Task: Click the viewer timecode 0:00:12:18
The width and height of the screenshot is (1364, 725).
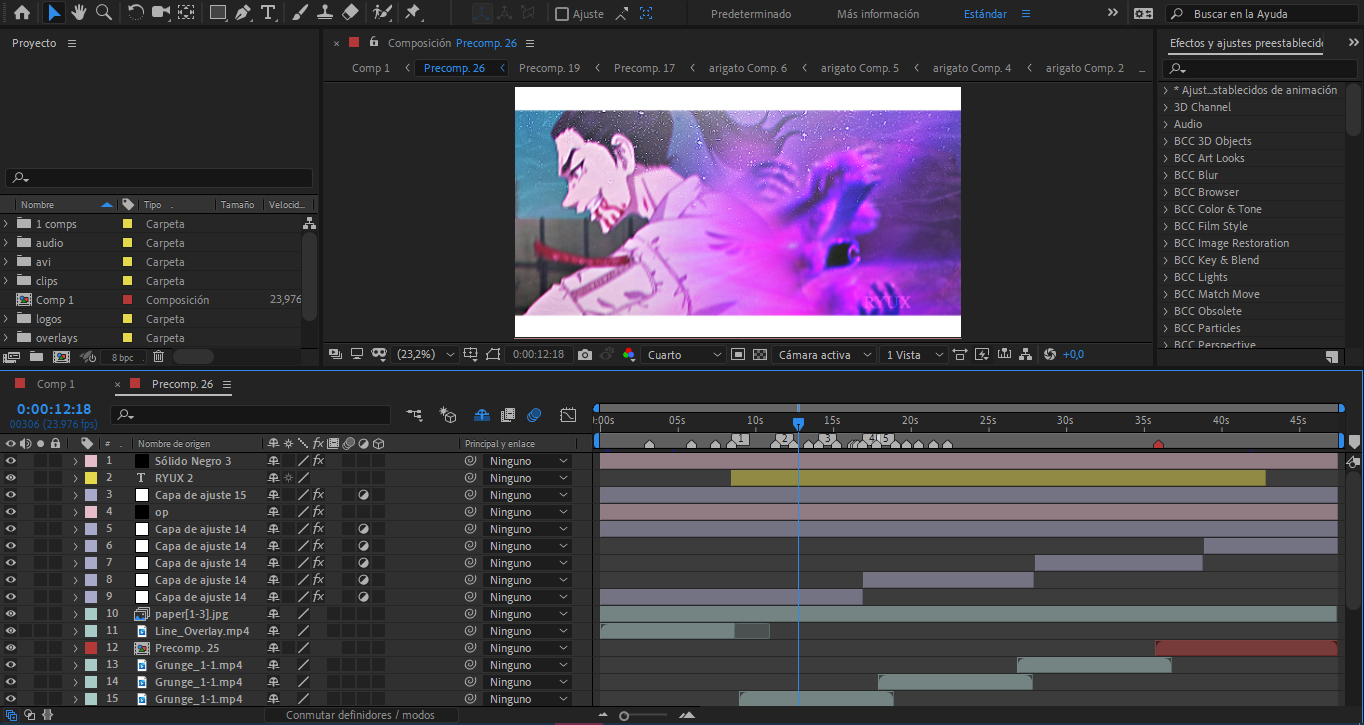Action: tap(538, 354)
